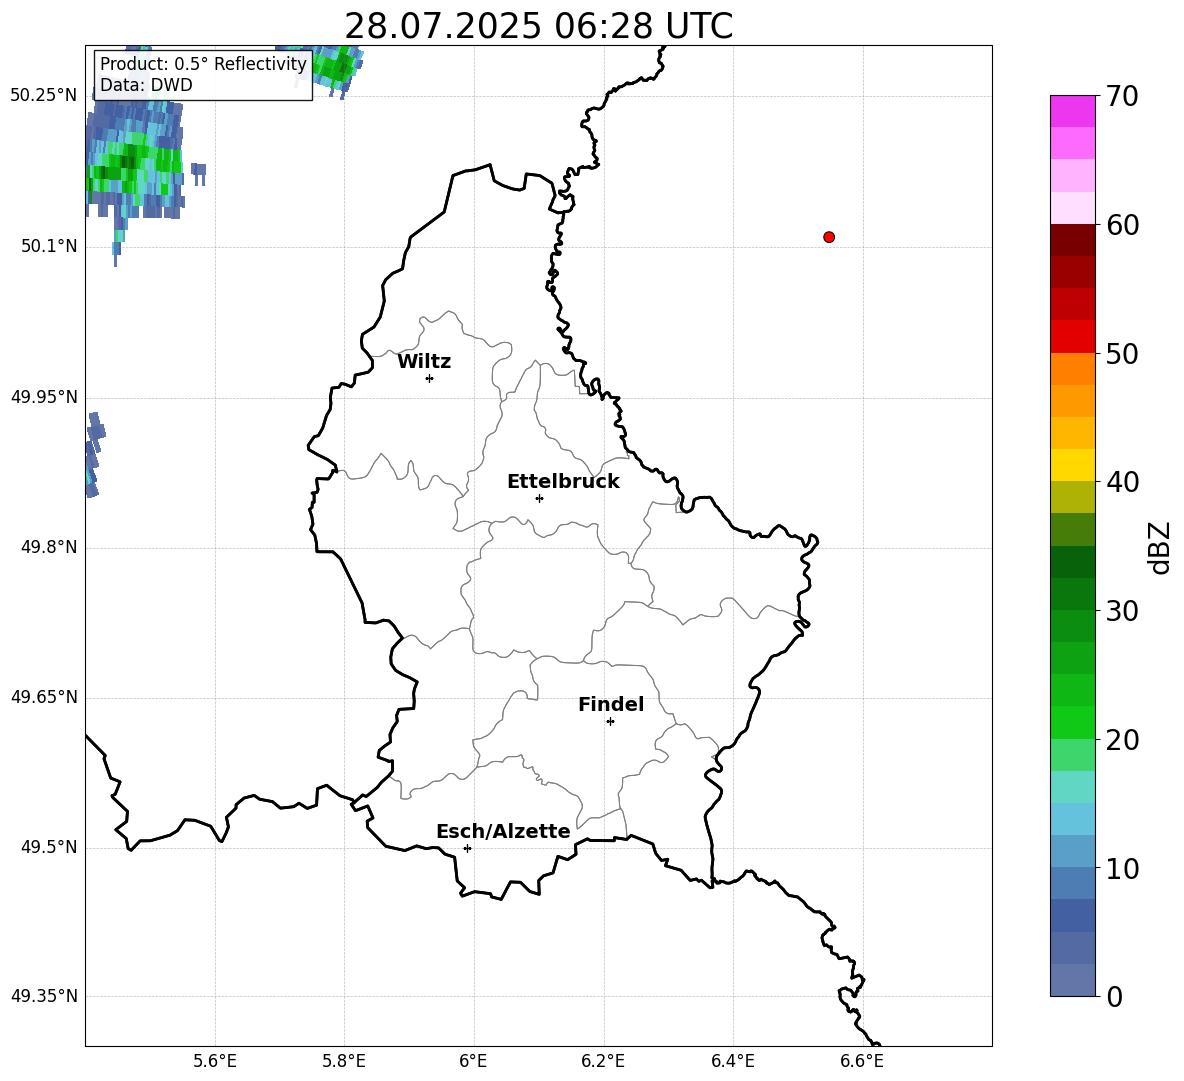Click the Esch/Alzette station label
Screen dimensions: 1184x1081
[x=503, y=831]
